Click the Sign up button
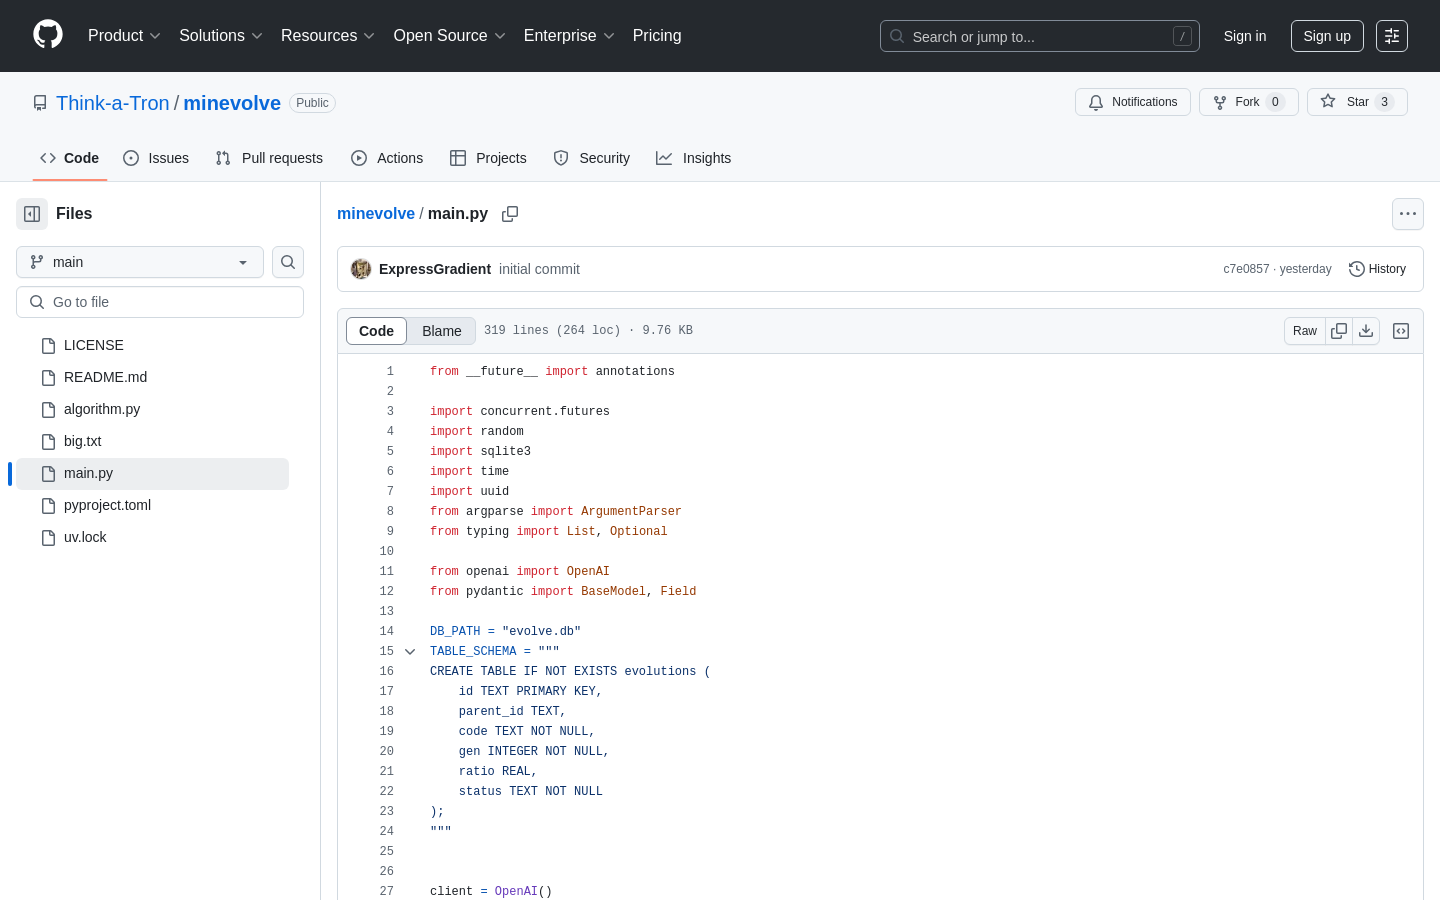 tap(1327, 36)
